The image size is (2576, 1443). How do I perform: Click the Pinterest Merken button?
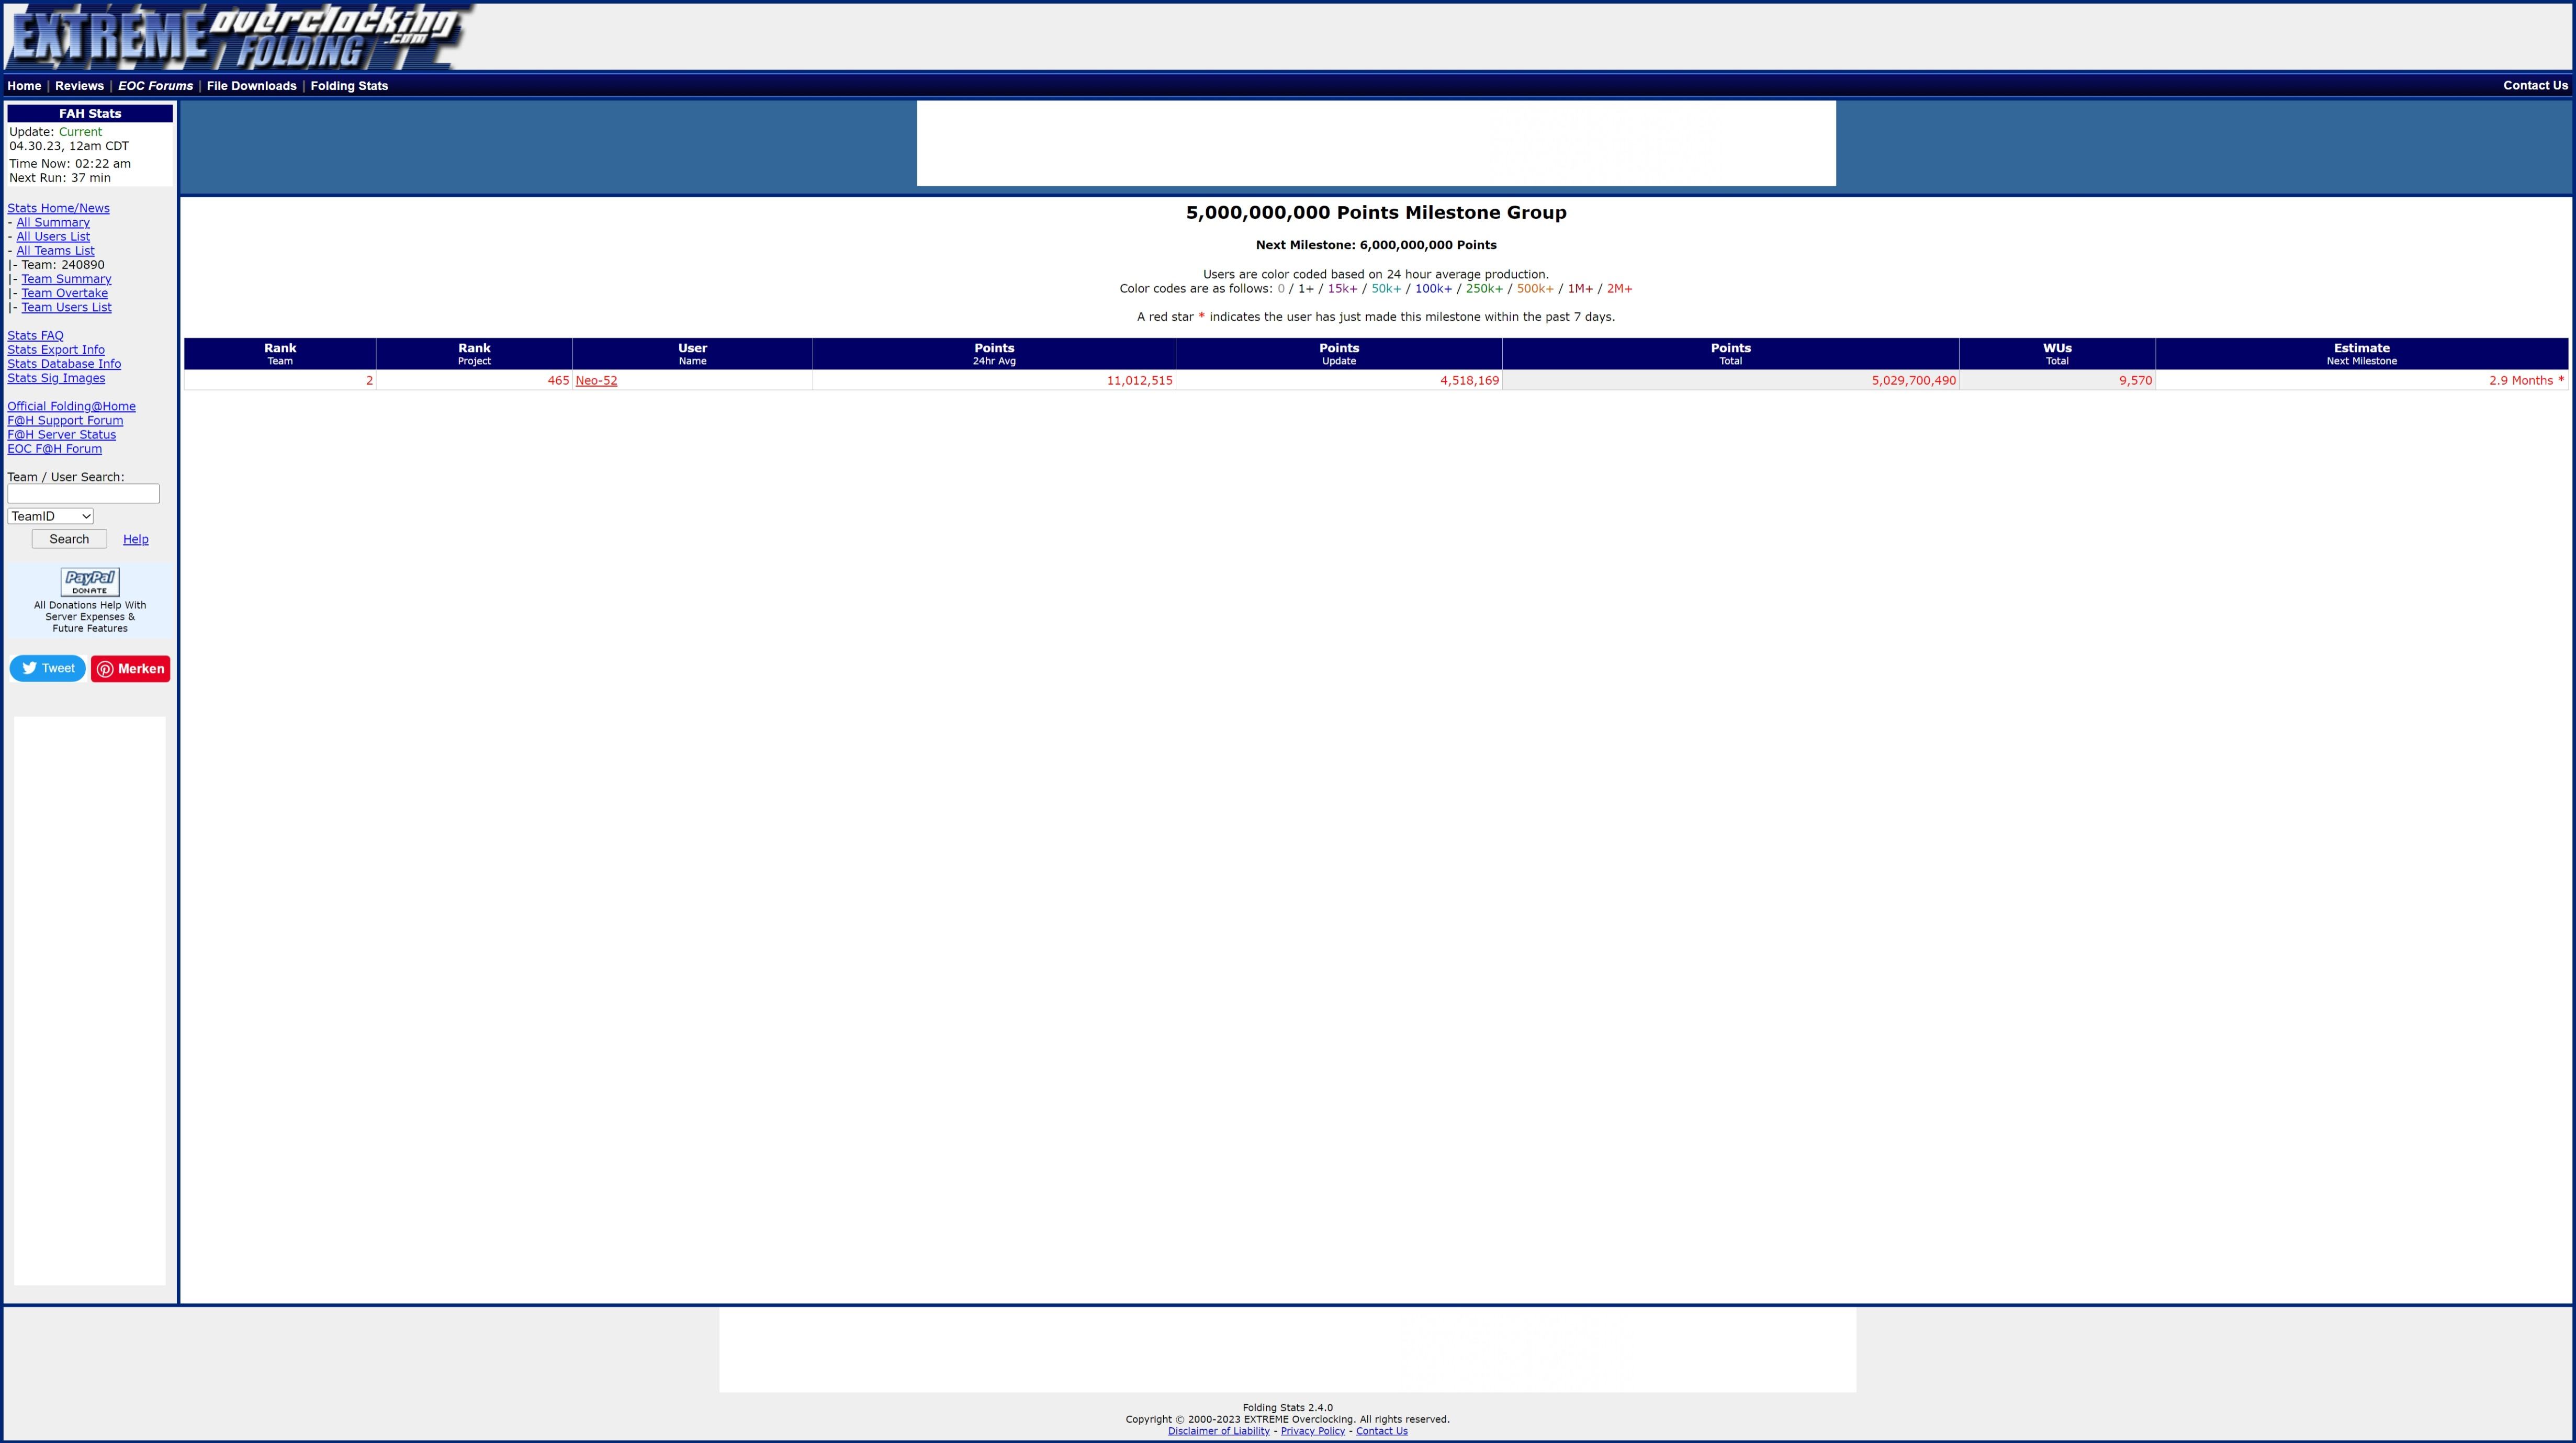pos(131,669)
